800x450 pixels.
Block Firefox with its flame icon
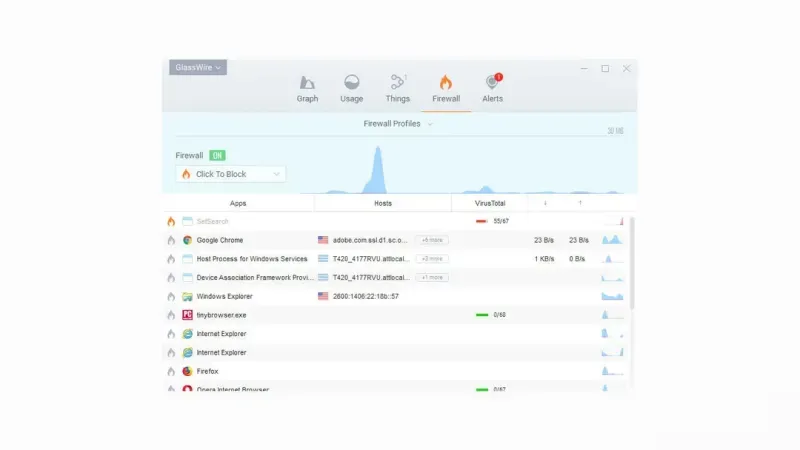point(171,371)
